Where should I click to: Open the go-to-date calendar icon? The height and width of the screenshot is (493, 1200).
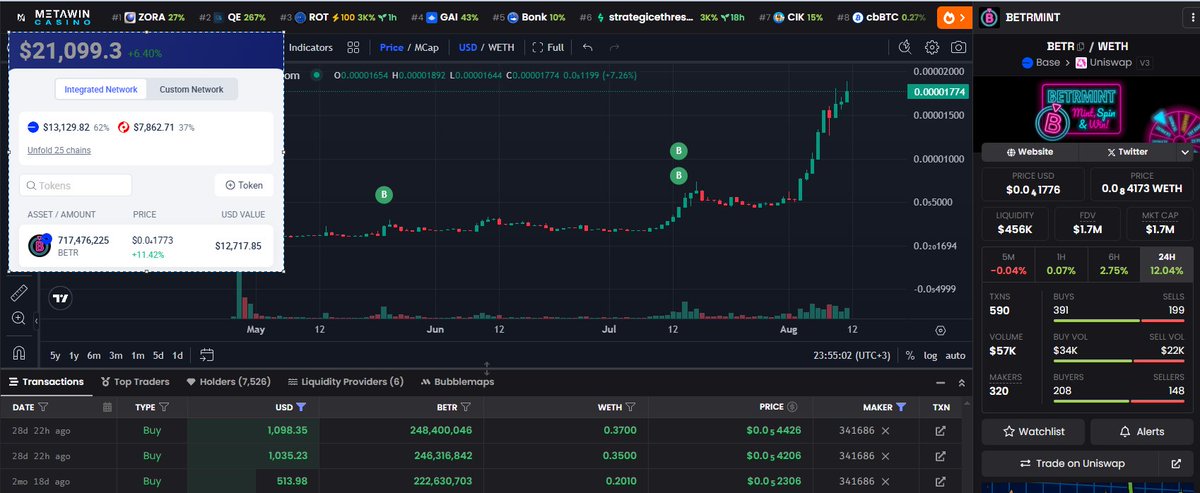point(207,355)
